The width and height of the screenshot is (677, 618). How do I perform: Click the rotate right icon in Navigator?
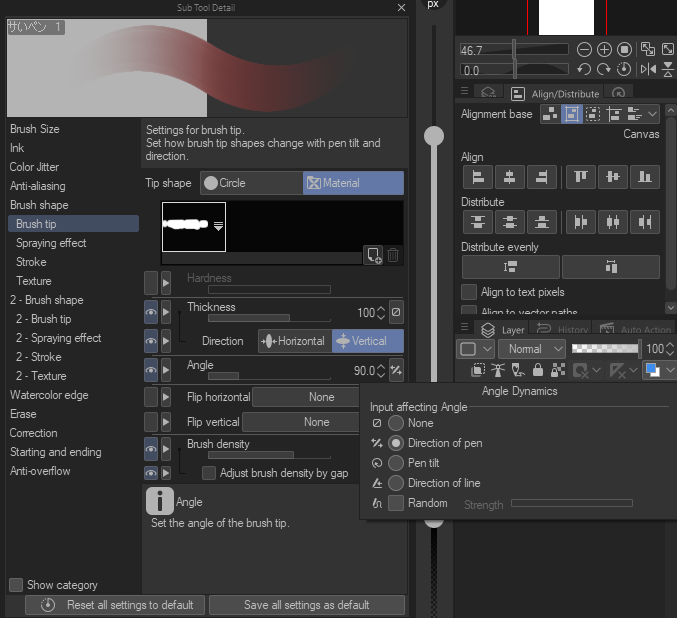point(604,69)
